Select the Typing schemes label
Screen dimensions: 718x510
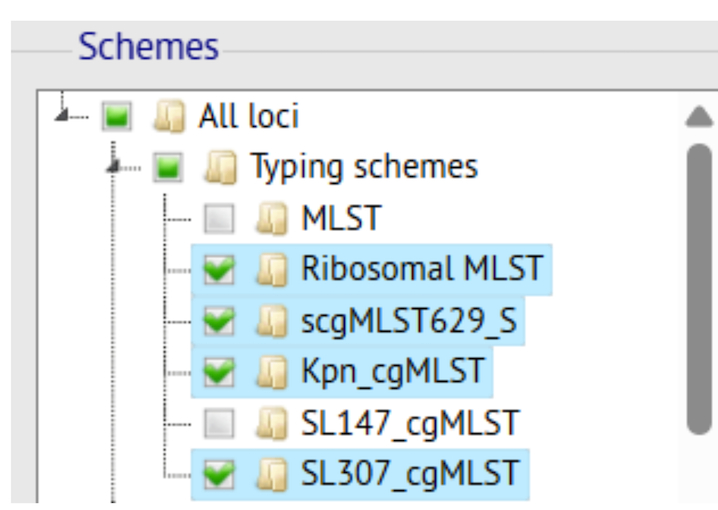click(363, 166)
